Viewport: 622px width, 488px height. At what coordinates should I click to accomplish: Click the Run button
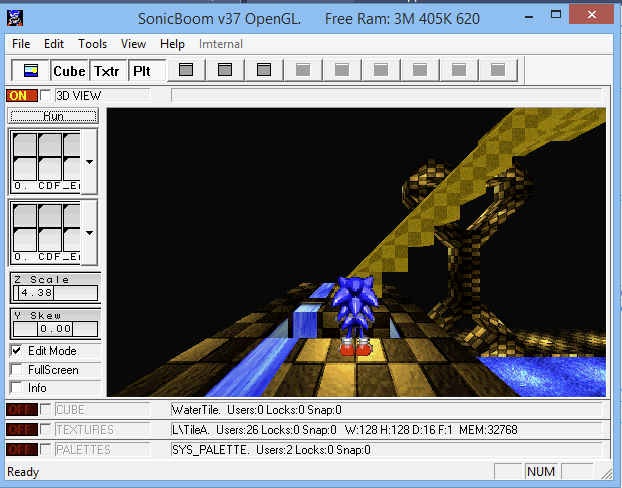pyautogui.click(x=53, y=116)
